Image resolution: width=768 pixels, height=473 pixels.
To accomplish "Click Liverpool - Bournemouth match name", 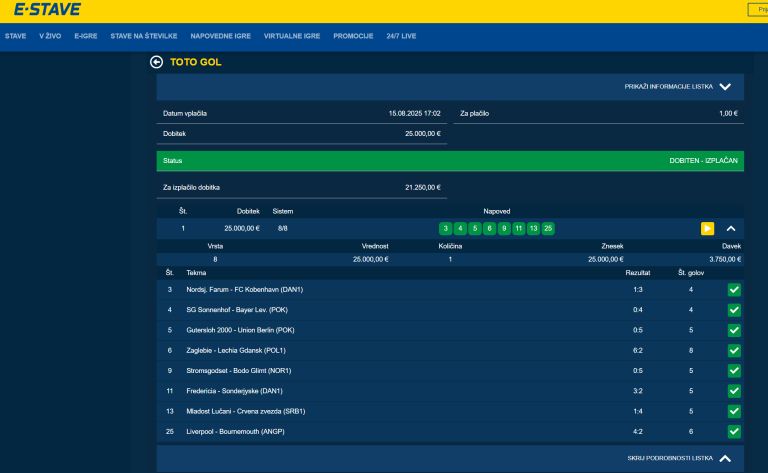I will tap(235, 432).
